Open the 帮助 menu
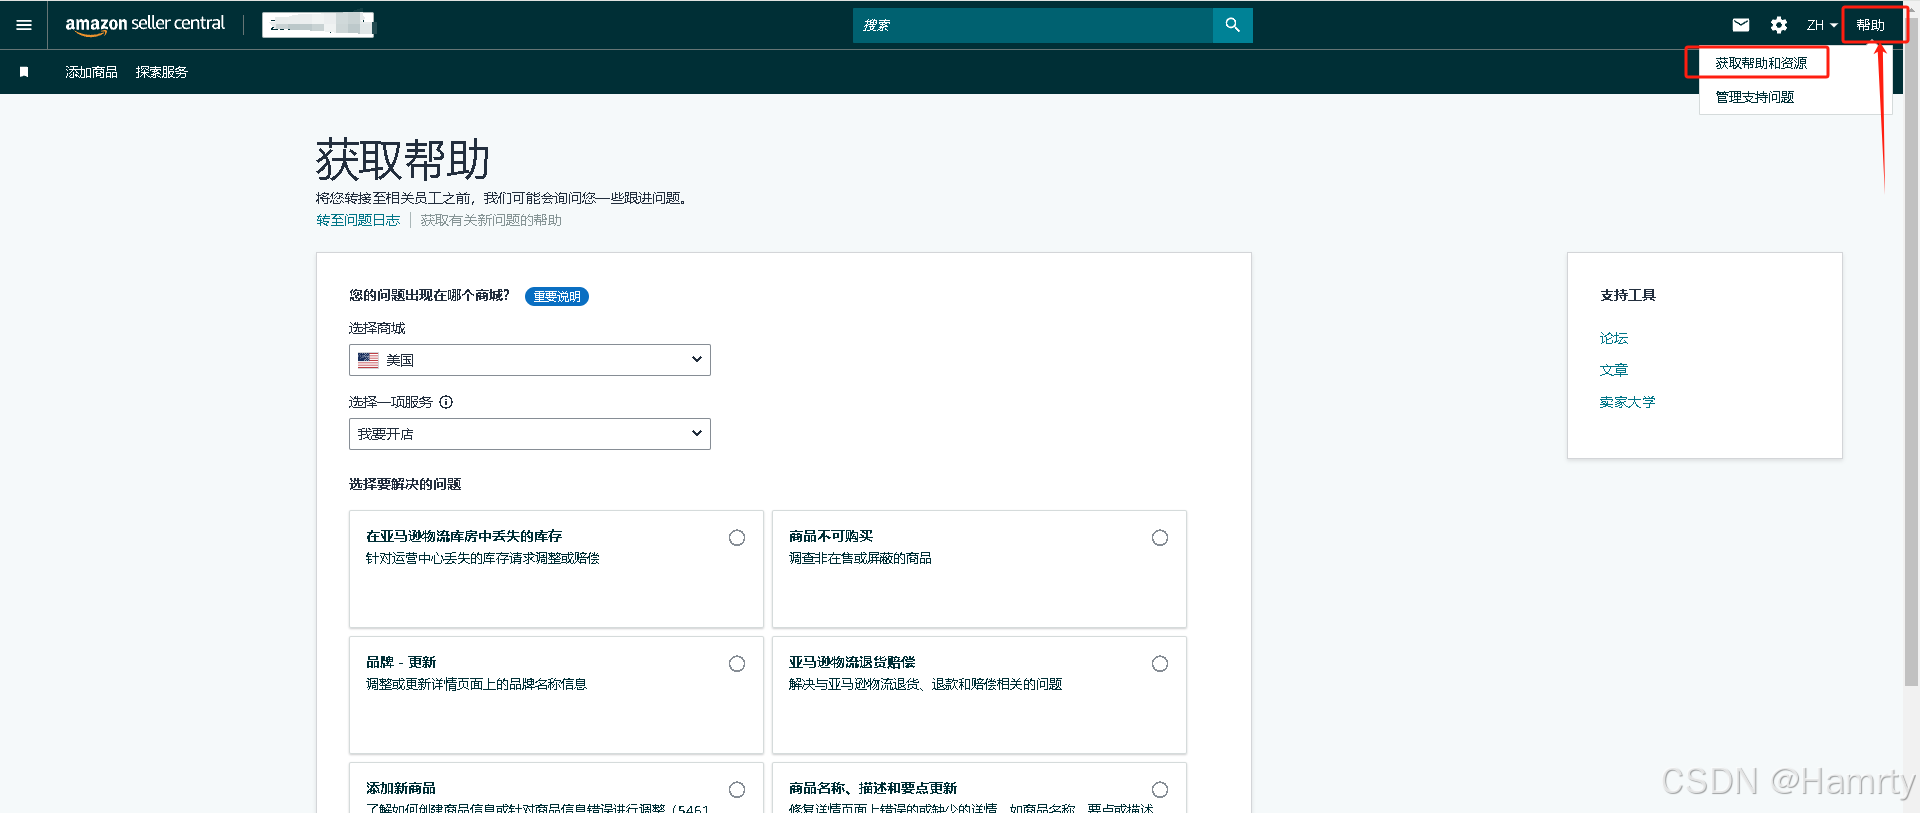Image resolution: width=1920 pixels, height=813 pixels. click(1871, 25)
